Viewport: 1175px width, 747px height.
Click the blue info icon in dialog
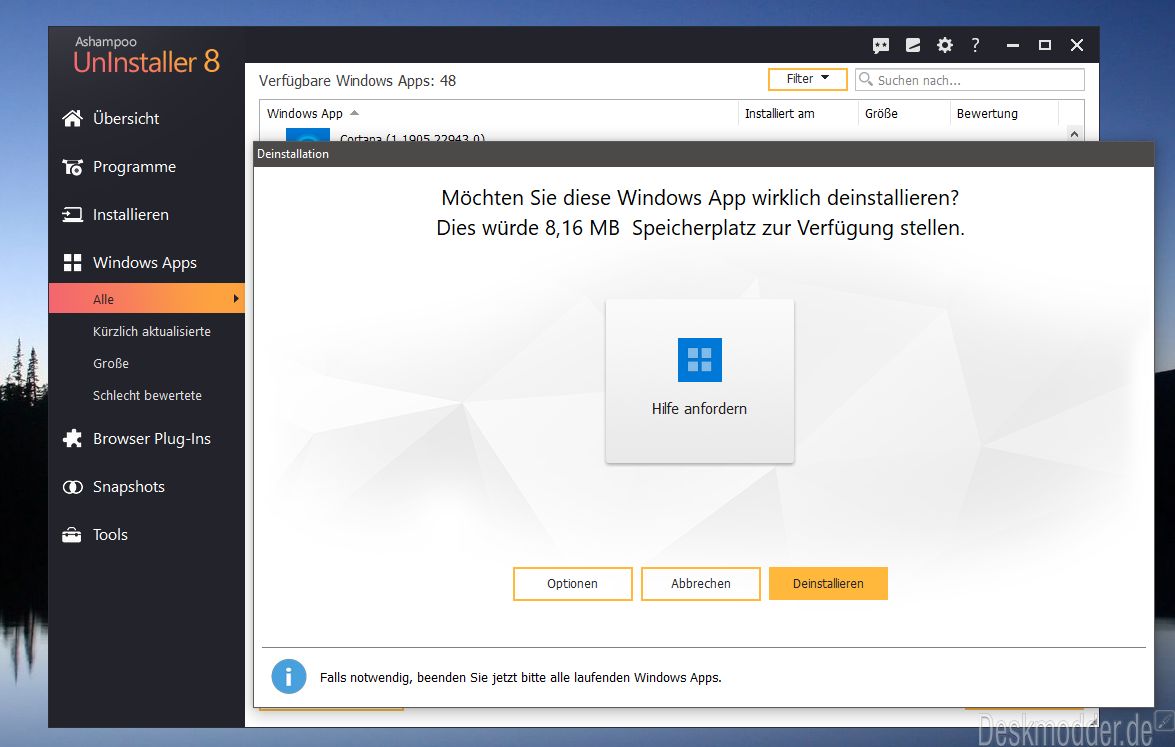(x=289, y=677)
